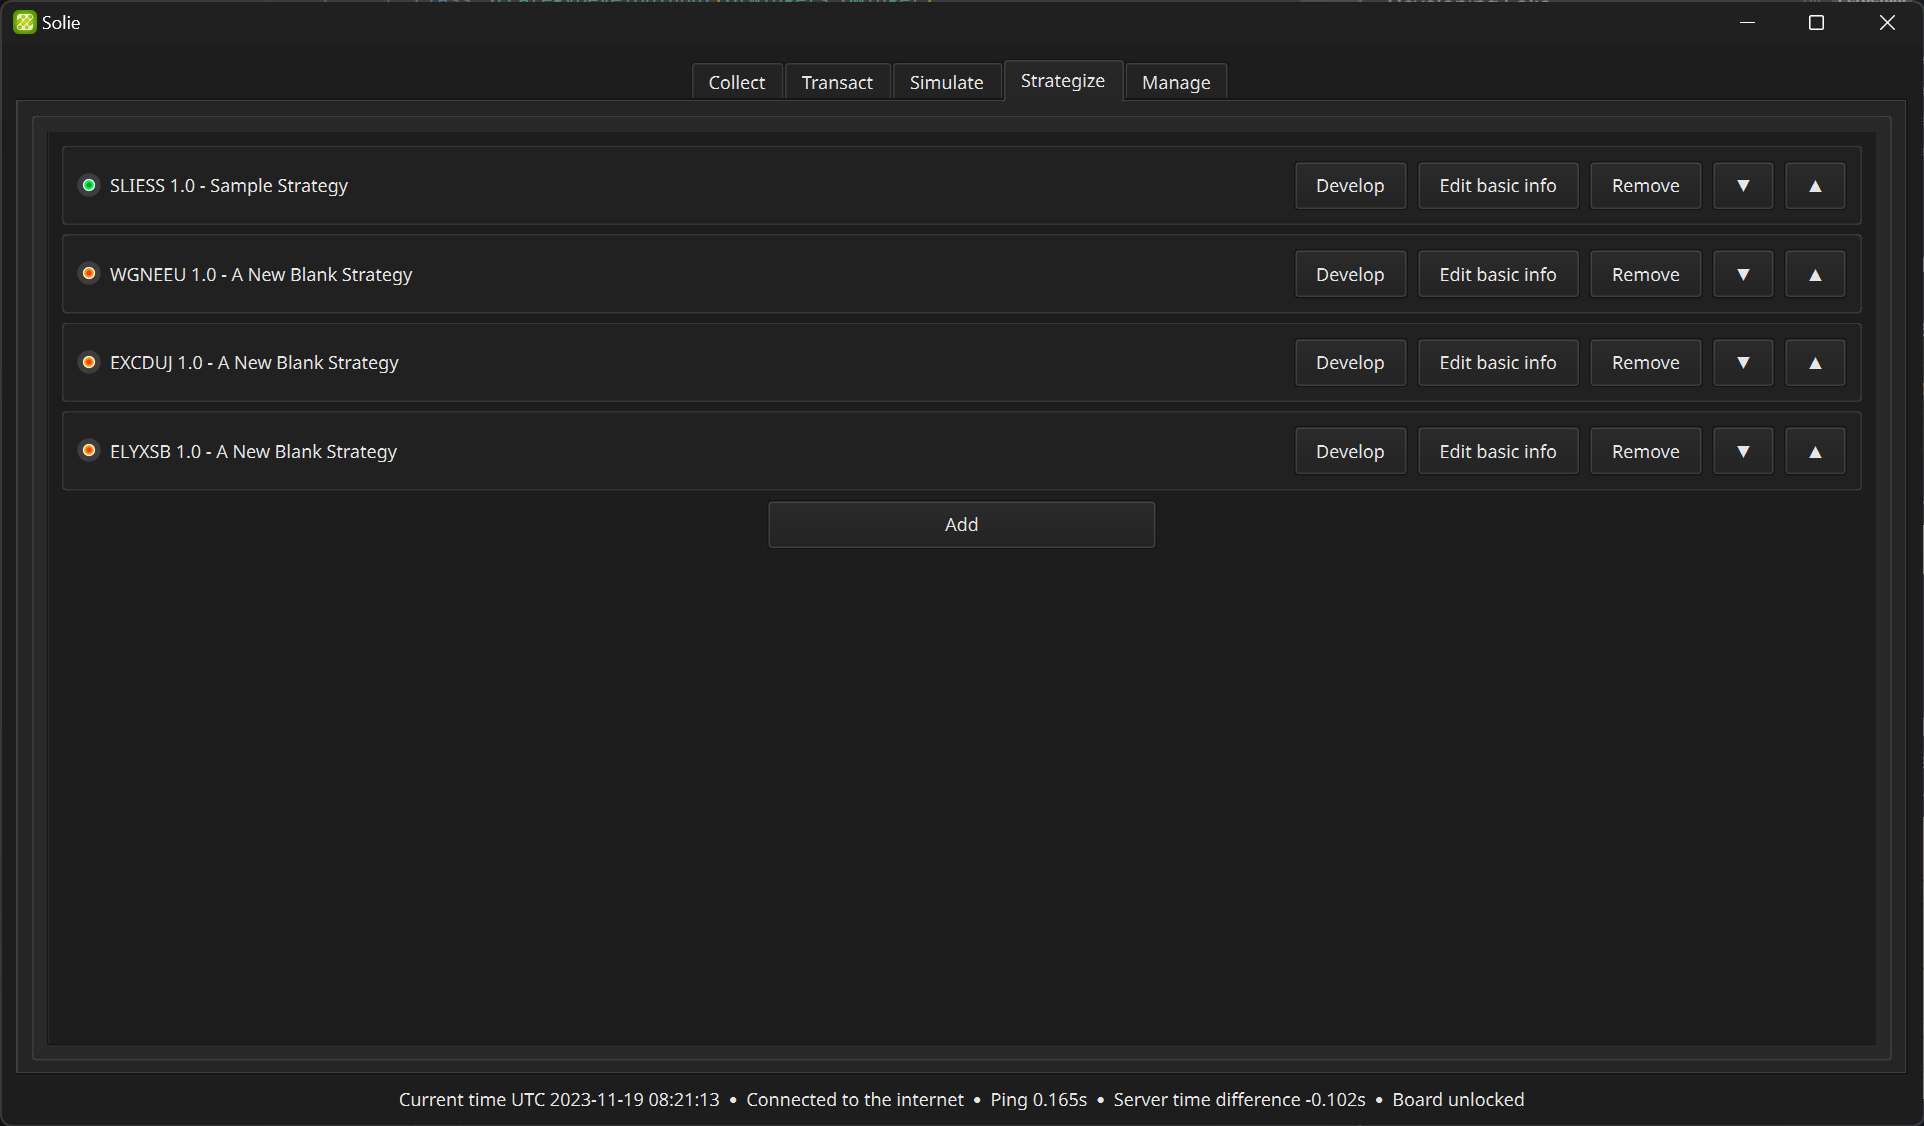Move SLIESS strategy up with arrow
1924x1126 pixels.
[1815, 186]
